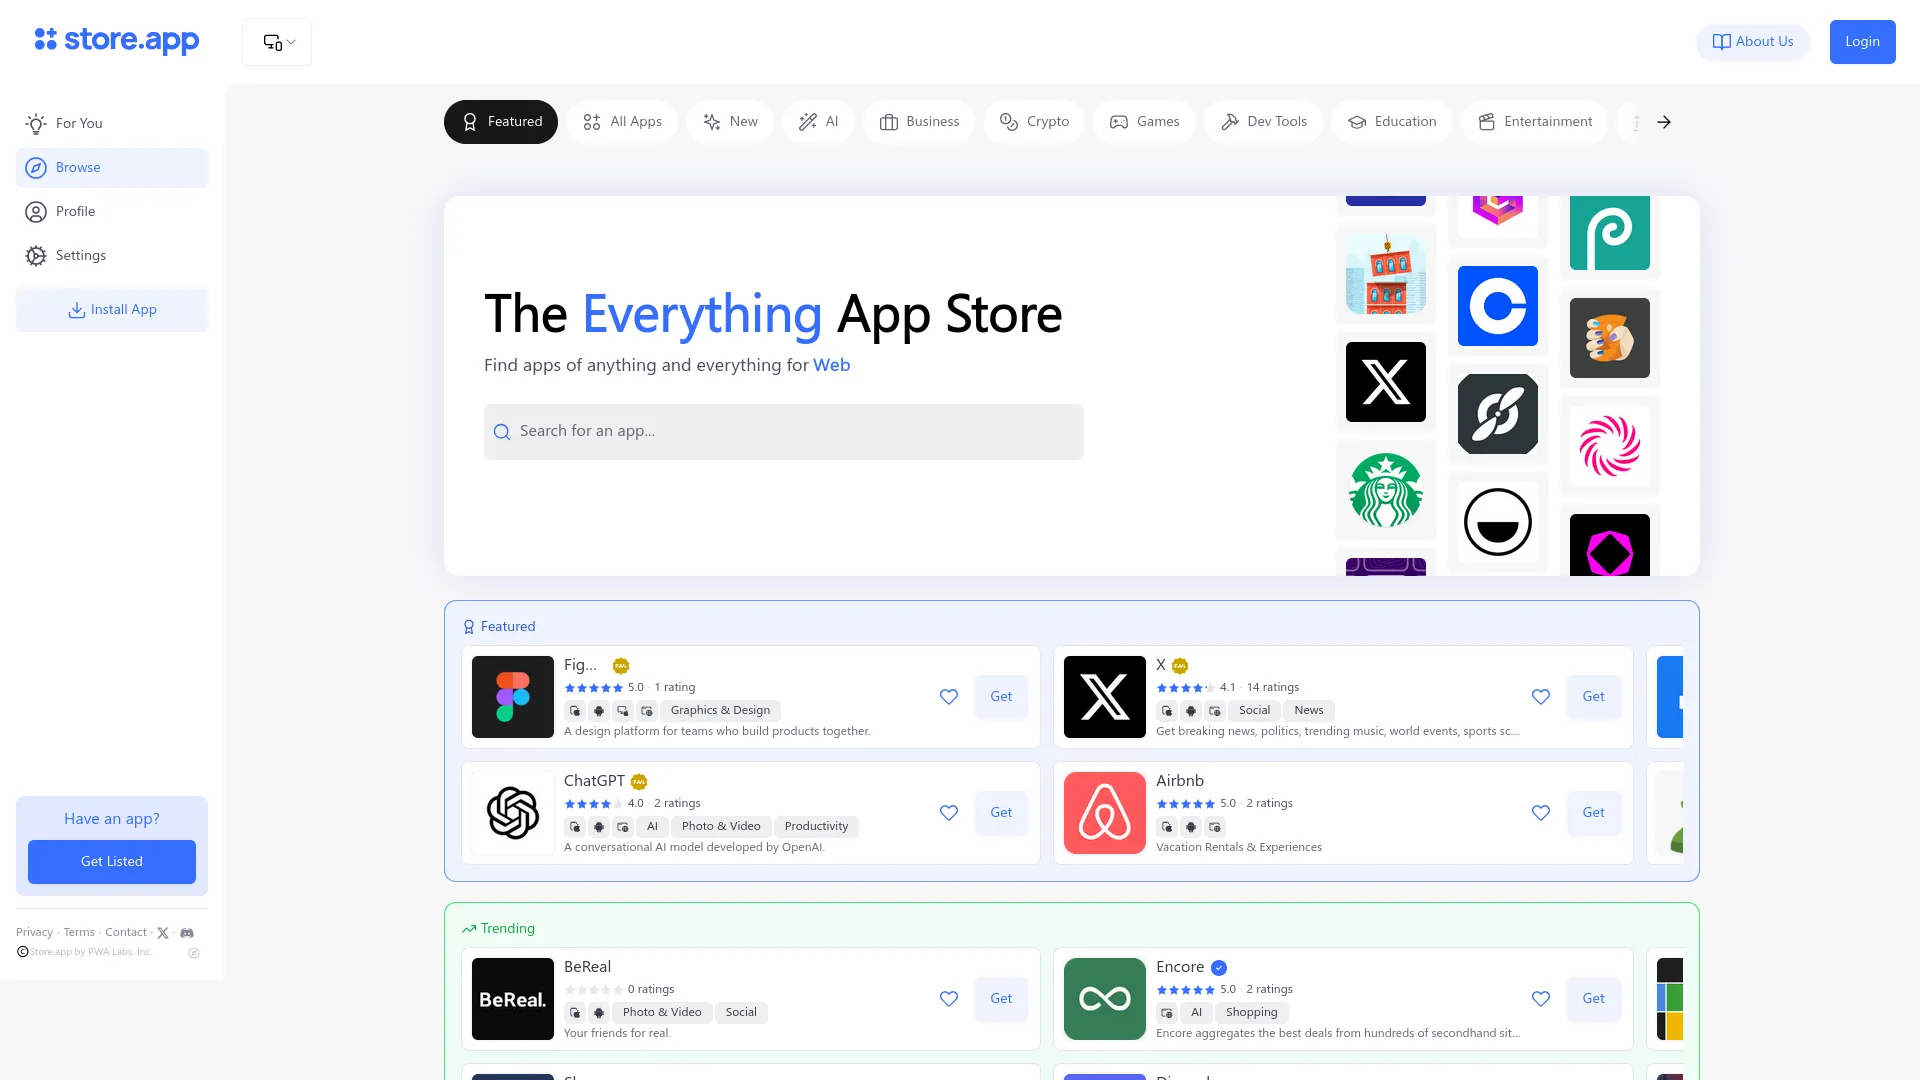This screenshot has width=1920, height=1080.
Task: Open the BeReal app icon
Action: (x=513, y=999)
